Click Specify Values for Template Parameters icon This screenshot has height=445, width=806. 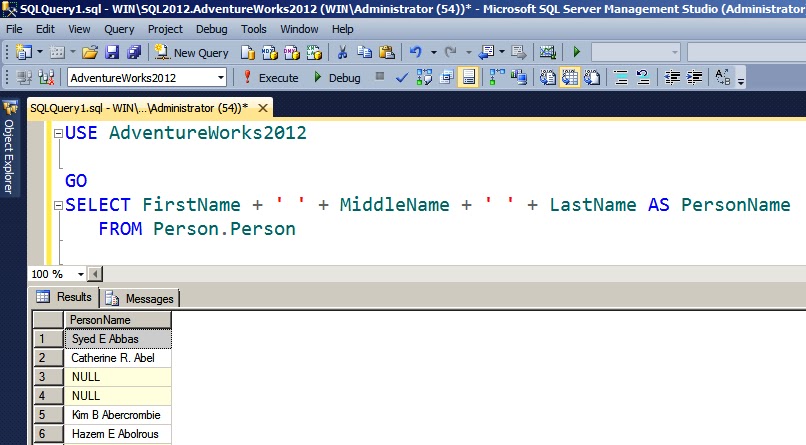(723, 78)
